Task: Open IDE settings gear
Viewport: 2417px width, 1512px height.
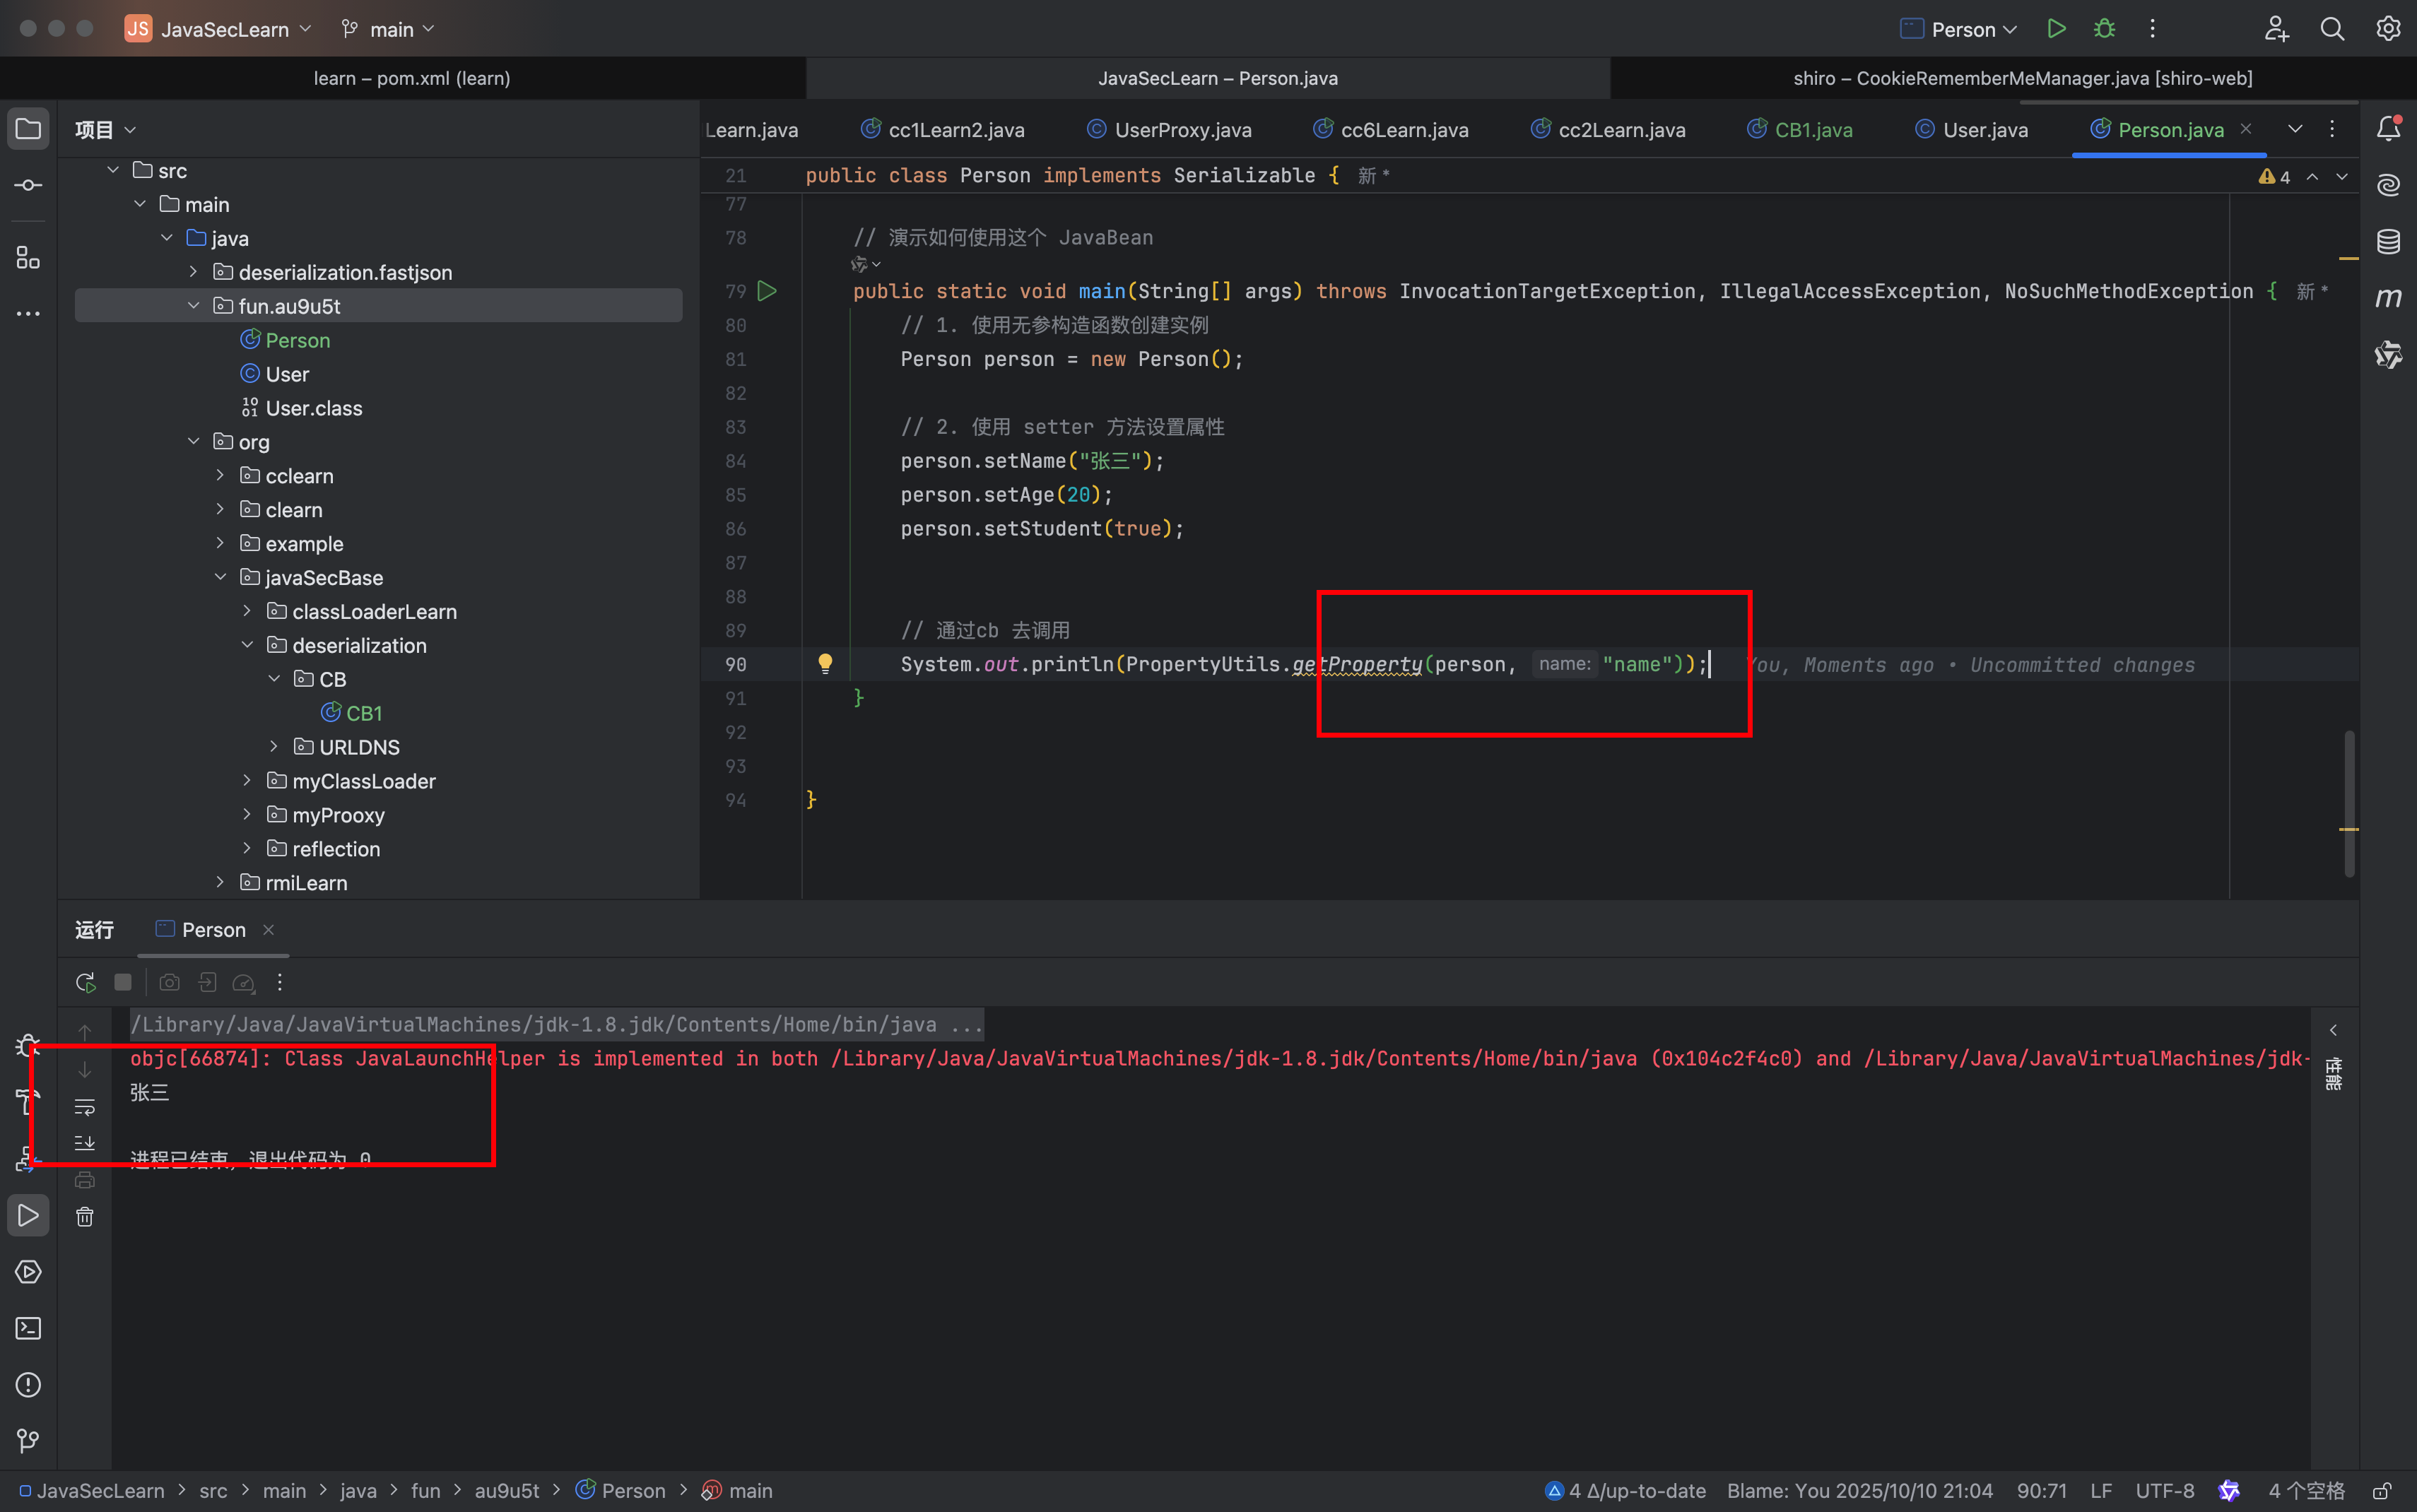Action: click(x=2388, y=29)
